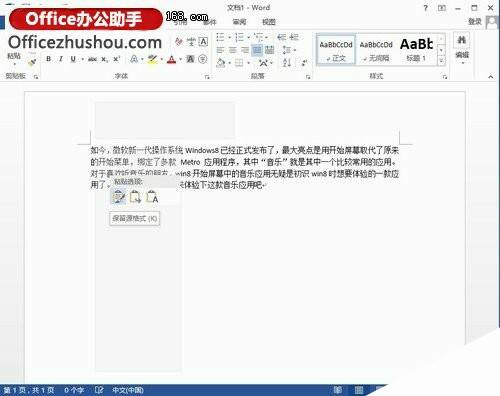The height and width of the screenshot is (396, 500).
Task: Click the proofing check icon in status bar
Action: point(99,390)
